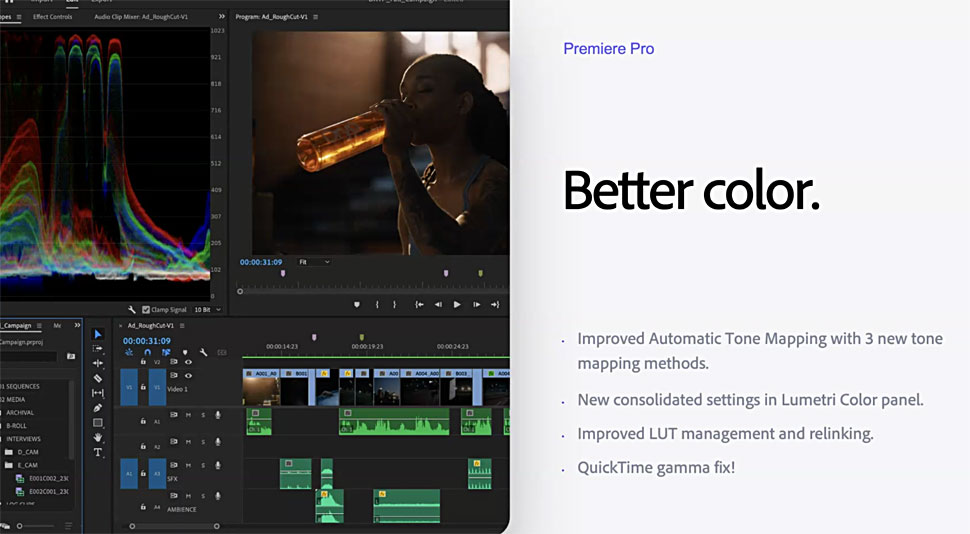Select Program: Ad_RoughCut-V1 tab

[272, 17]
